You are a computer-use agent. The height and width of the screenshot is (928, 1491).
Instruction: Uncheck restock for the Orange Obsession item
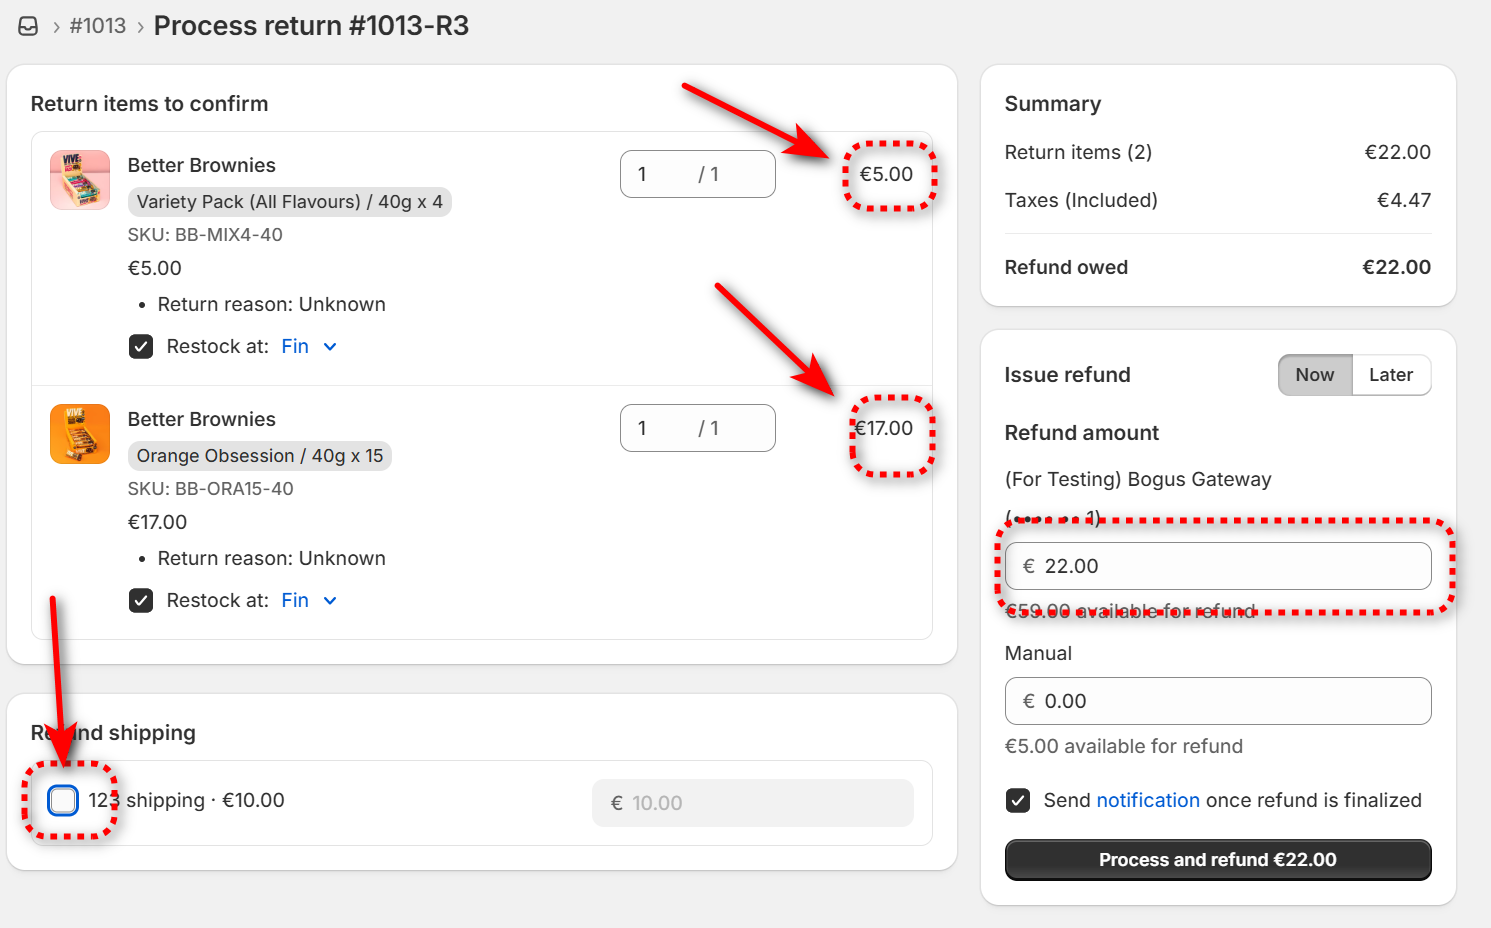[x=141, y=601]
